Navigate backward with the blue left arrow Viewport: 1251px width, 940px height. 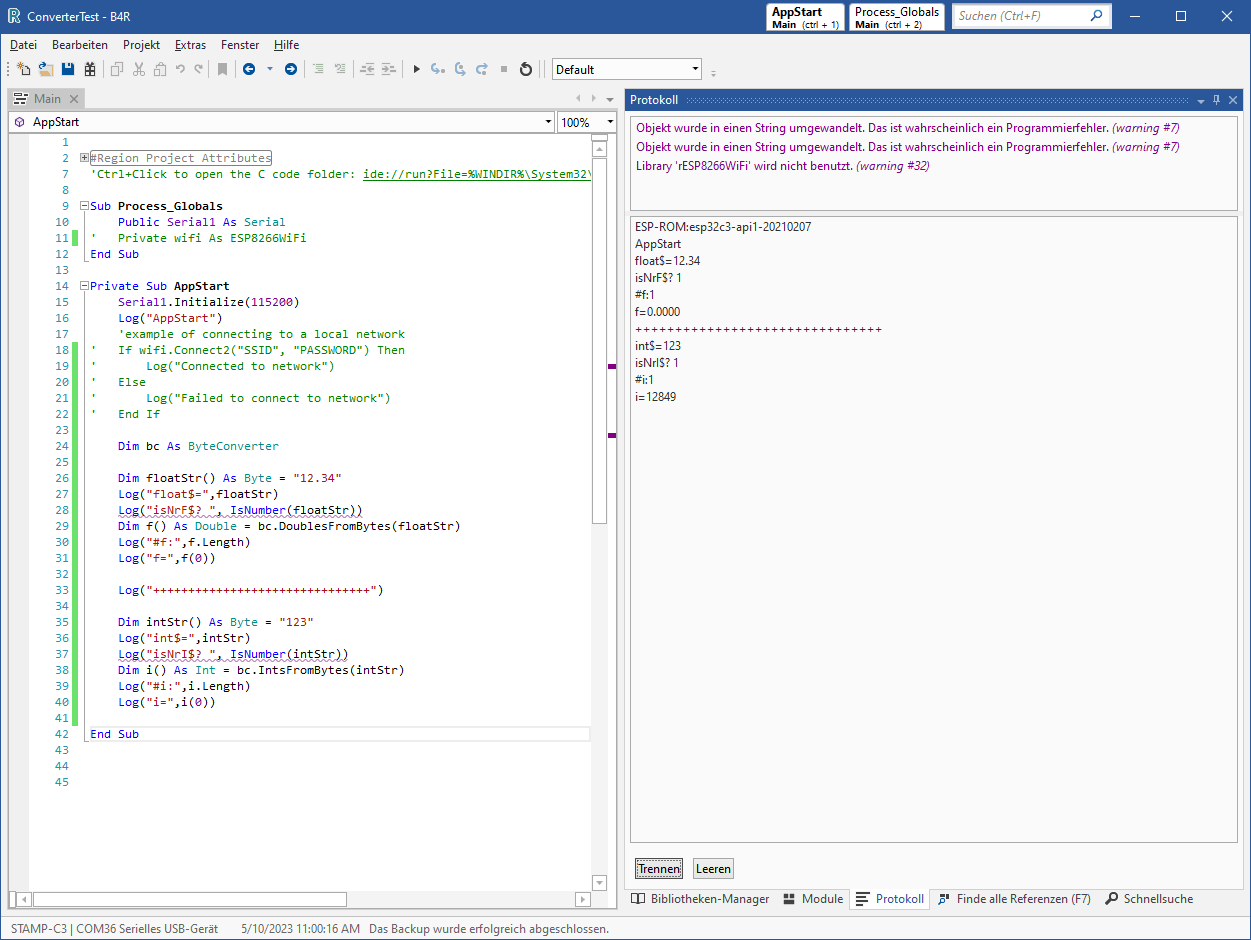[249, 69]
